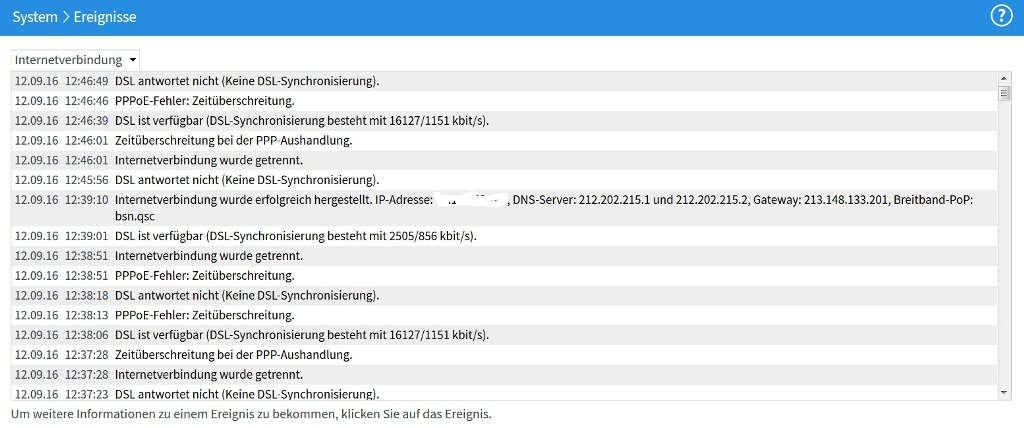
Task: Select the PPPoE-Fehler event at 12:46:46
Action: [204, 101]
